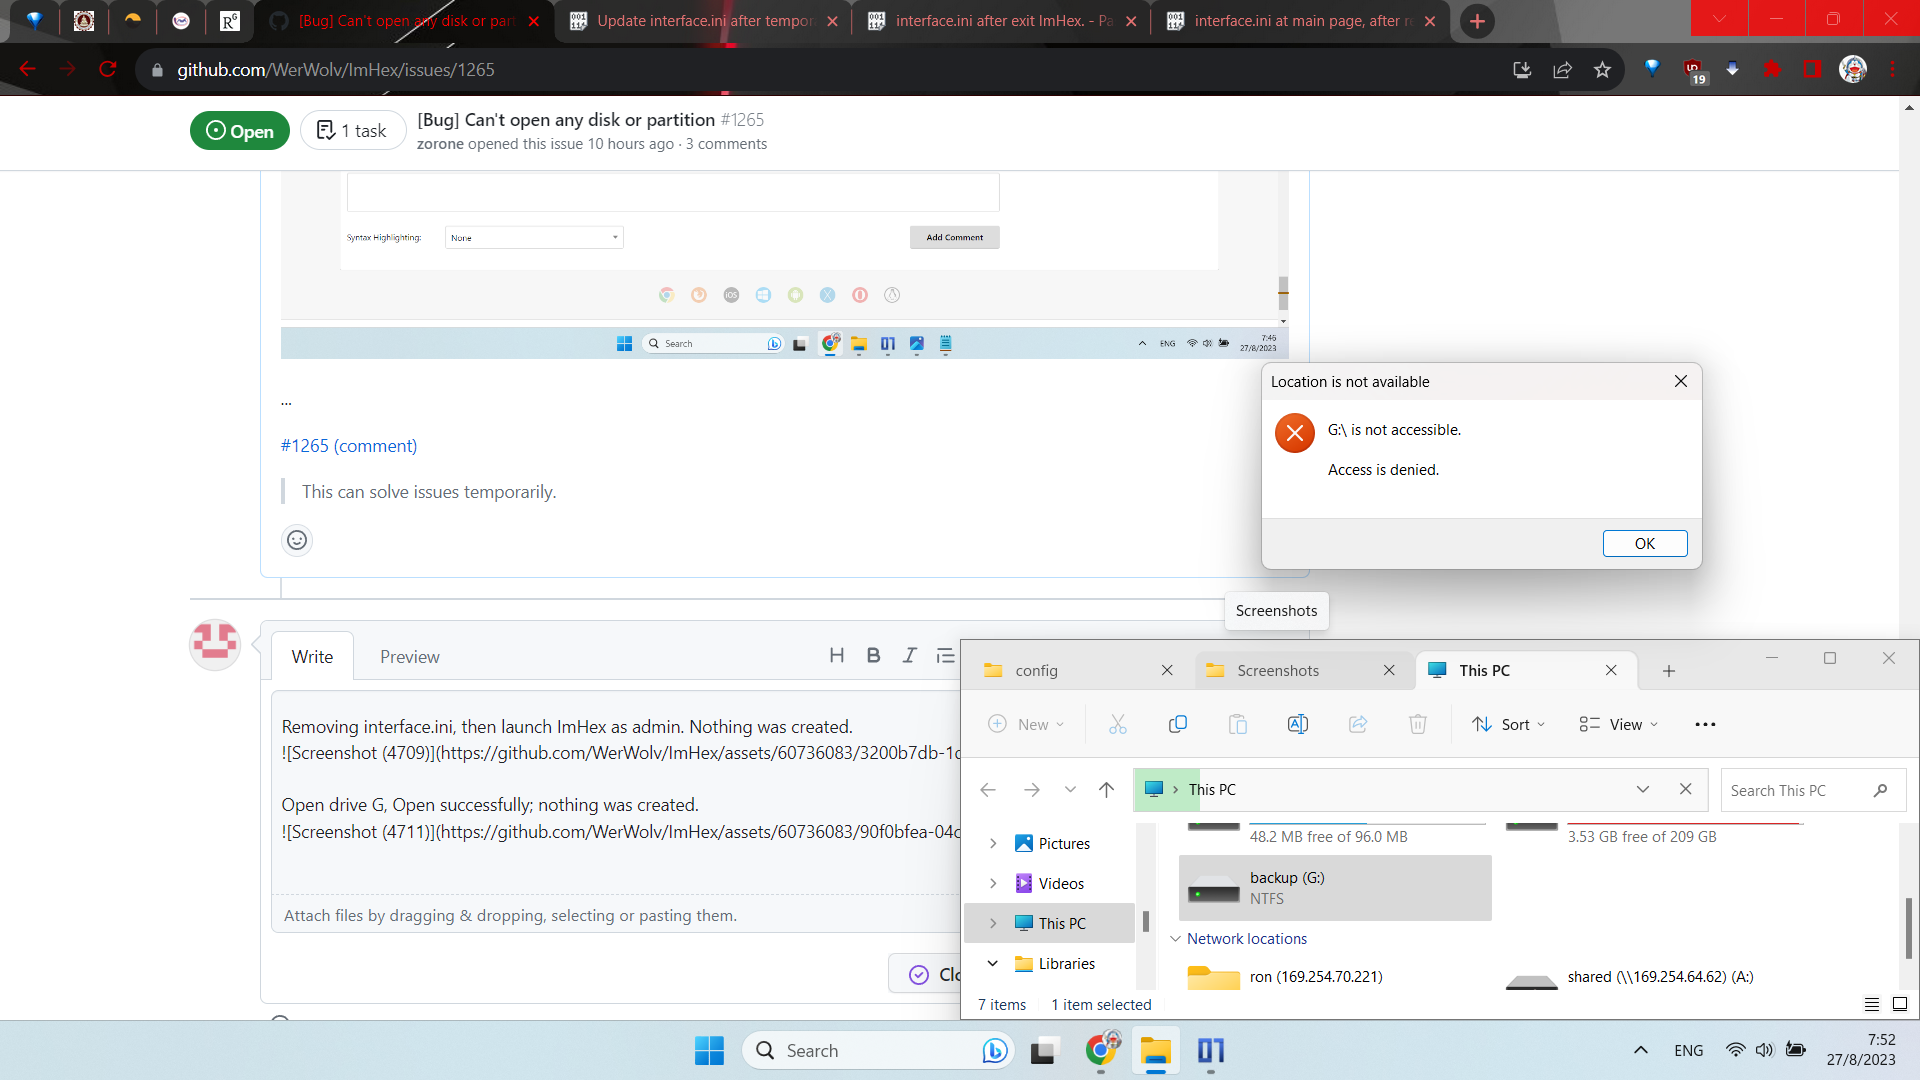Apply italic formatting in comment toolbar
Image resolution: width=1920 pixels, height=1080 pixels.
[x=910, y=655]
